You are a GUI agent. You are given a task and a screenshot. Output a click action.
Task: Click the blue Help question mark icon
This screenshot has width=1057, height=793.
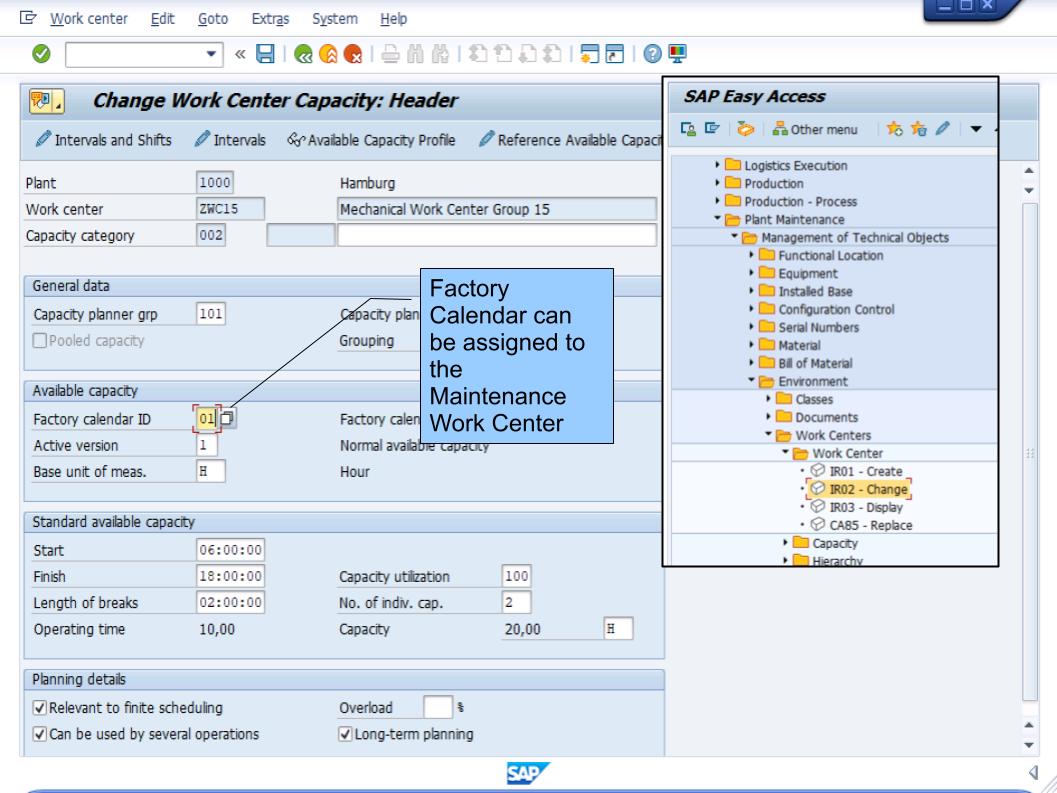coord(652,54)
